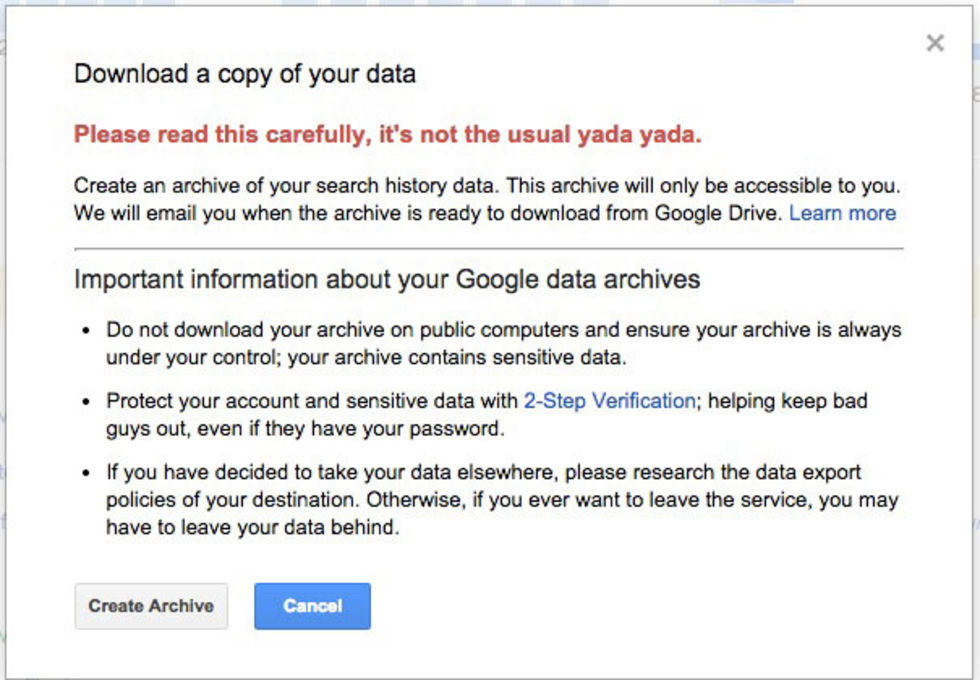The image size is (980, 680).
Task: Click the red 'Please read this carefully' warning
Action: click(387, 135)
